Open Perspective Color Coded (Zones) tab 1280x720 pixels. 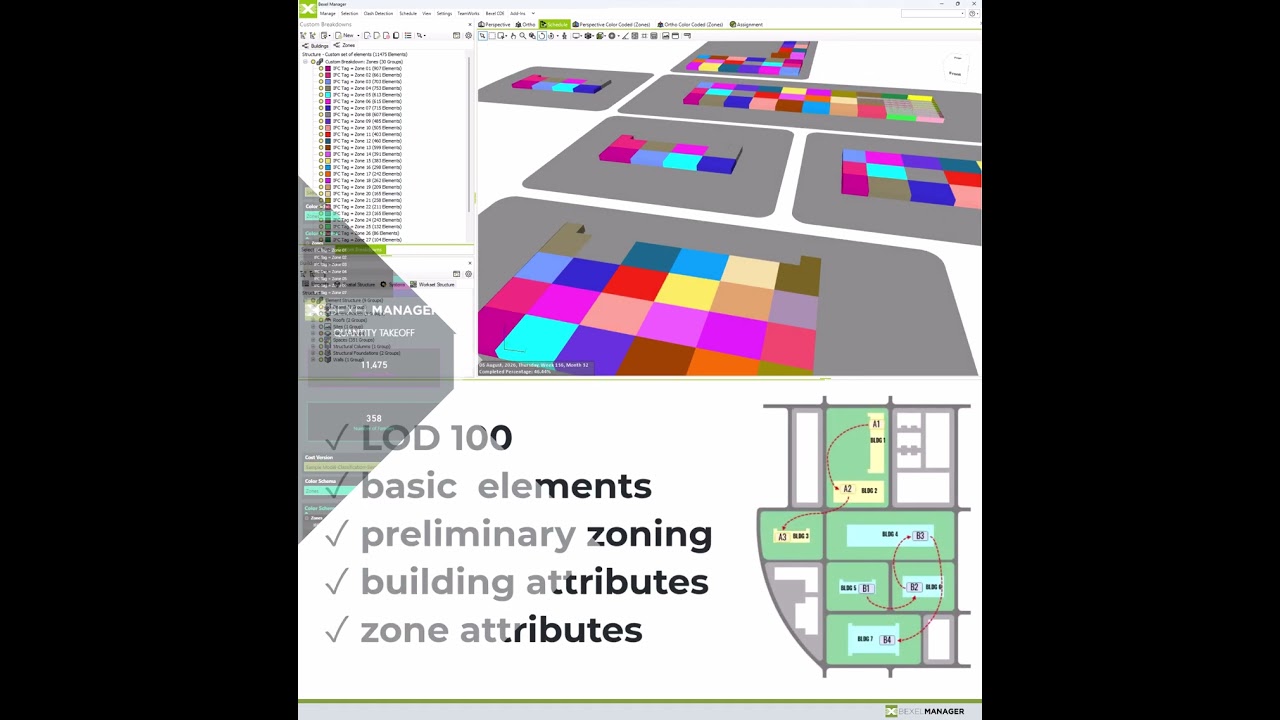[611, 24]
